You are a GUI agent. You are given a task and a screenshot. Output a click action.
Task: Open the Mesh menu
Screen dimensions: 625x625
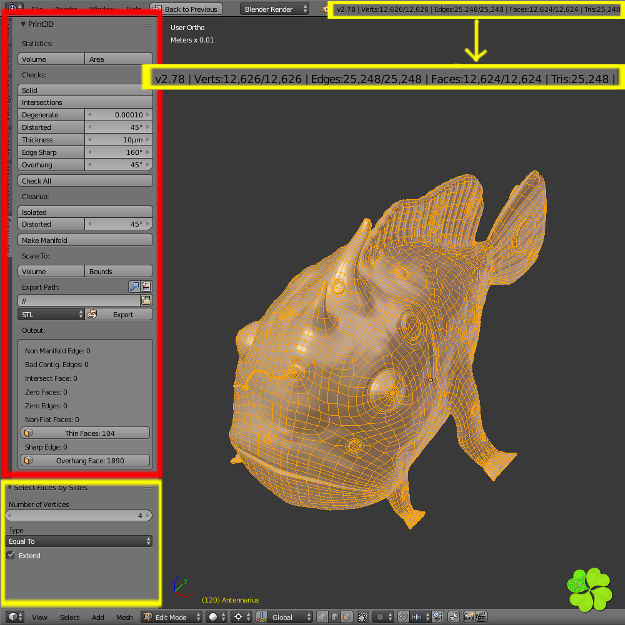[124, 617]
